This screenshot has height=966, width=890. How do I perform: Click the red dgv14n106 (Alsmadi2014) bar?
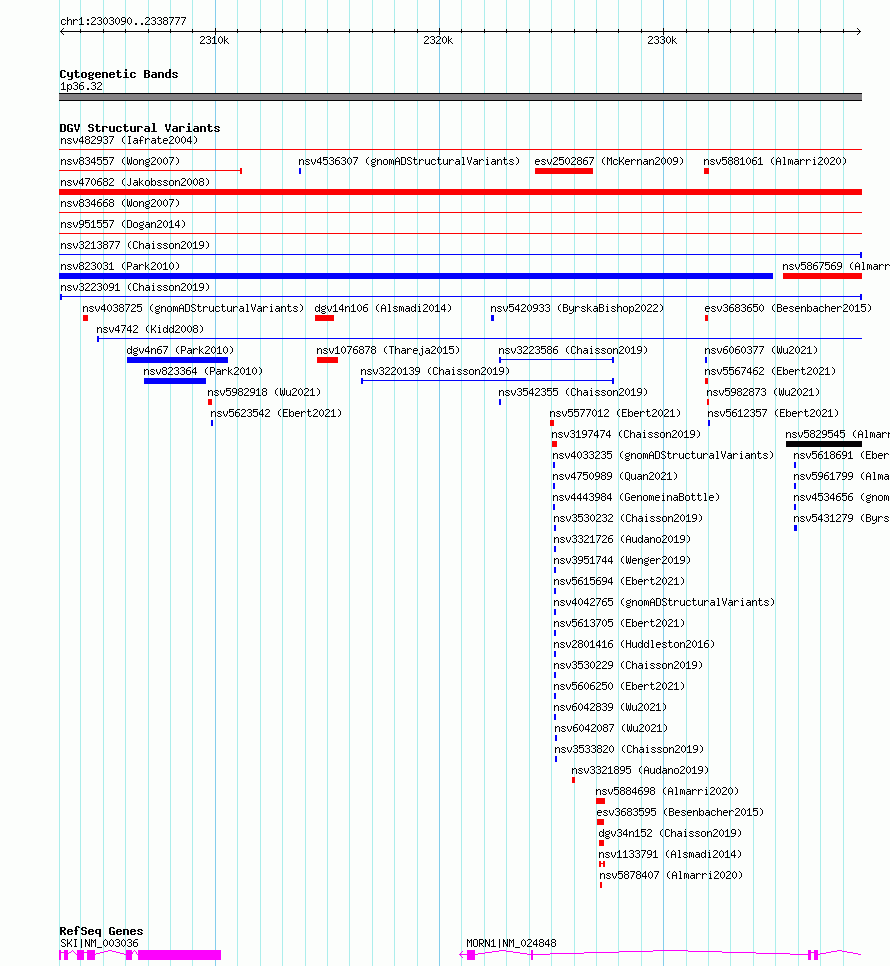click(324, 318)
